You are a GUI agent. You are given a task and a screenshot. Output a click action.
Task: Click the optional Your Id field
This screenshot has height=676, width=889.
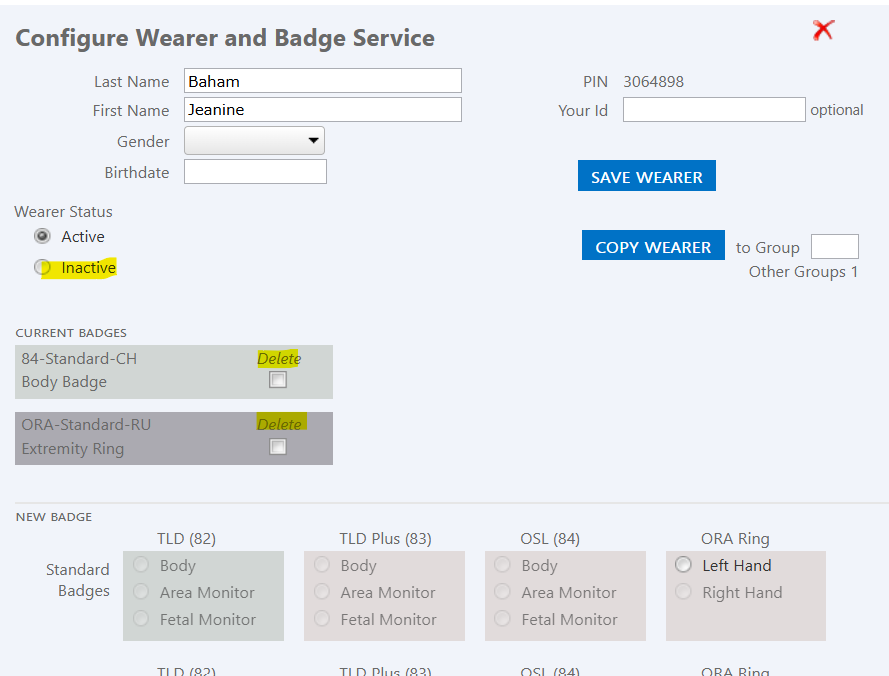tap(713, 110)
